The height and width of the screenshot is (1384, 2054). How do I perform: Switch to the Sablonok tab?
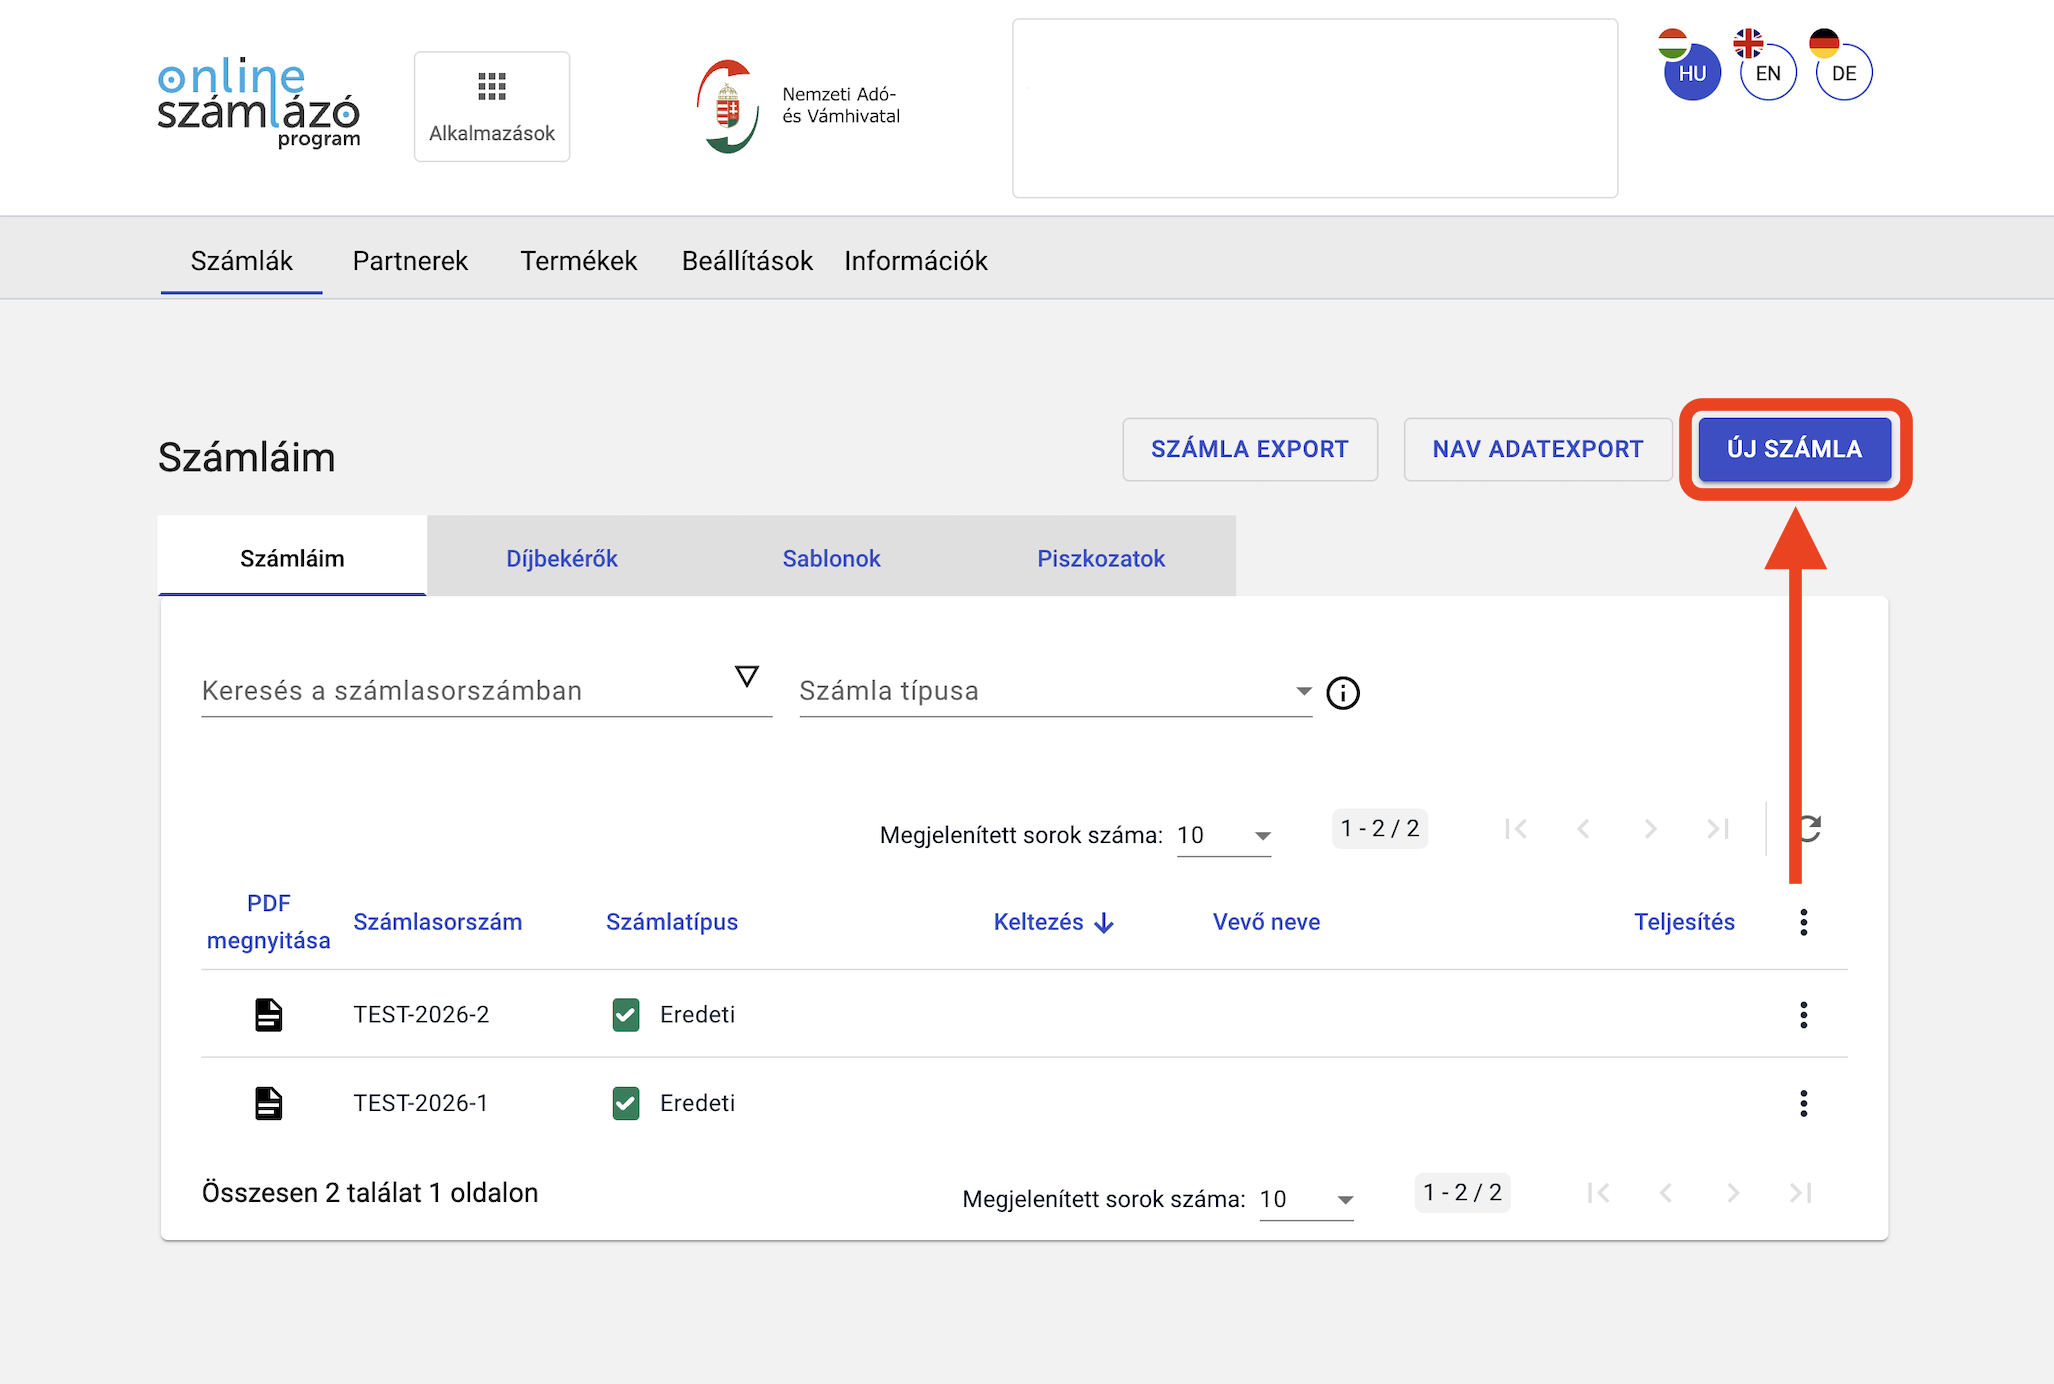click(831, 557)
